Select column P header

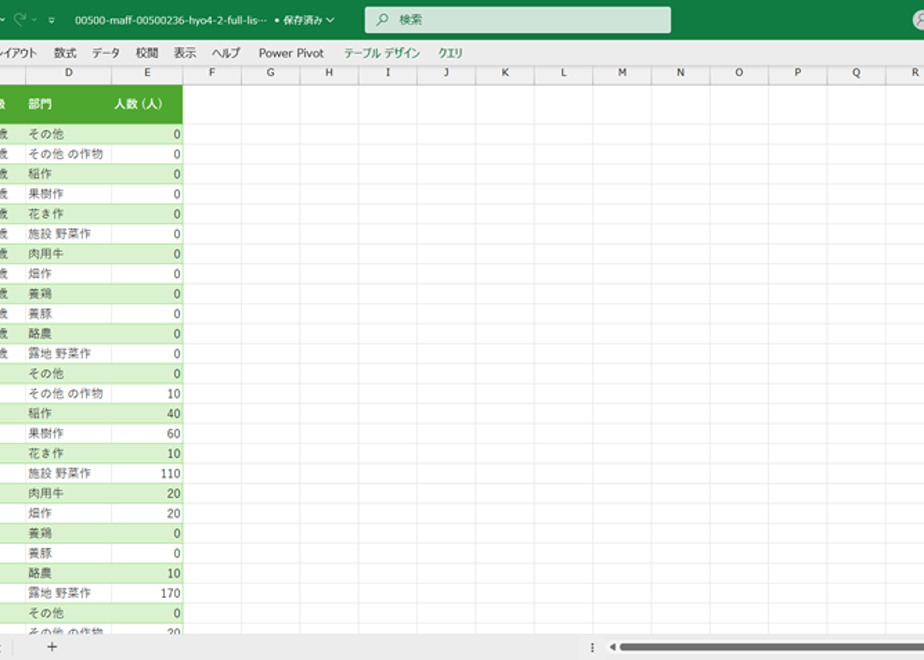tap(798, 73)
